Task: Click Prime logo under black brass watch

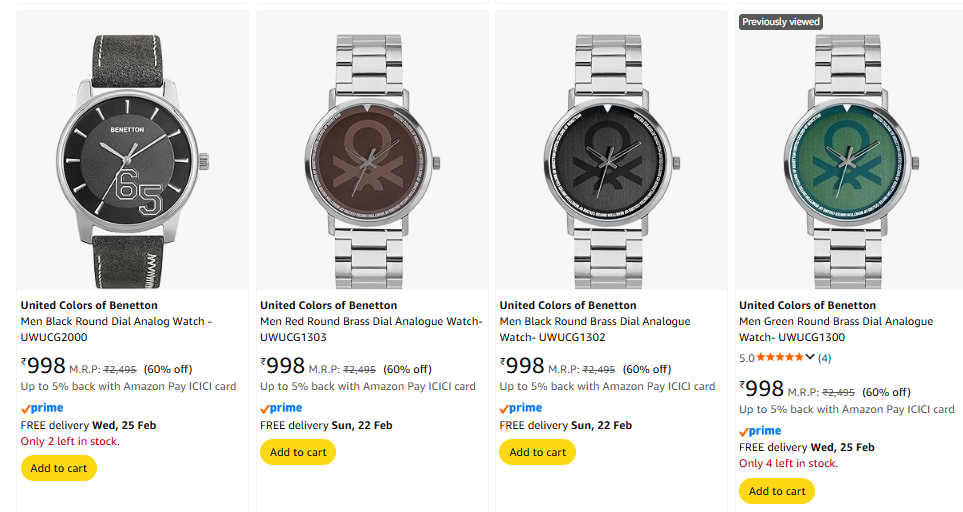Action: click(521, 408)
